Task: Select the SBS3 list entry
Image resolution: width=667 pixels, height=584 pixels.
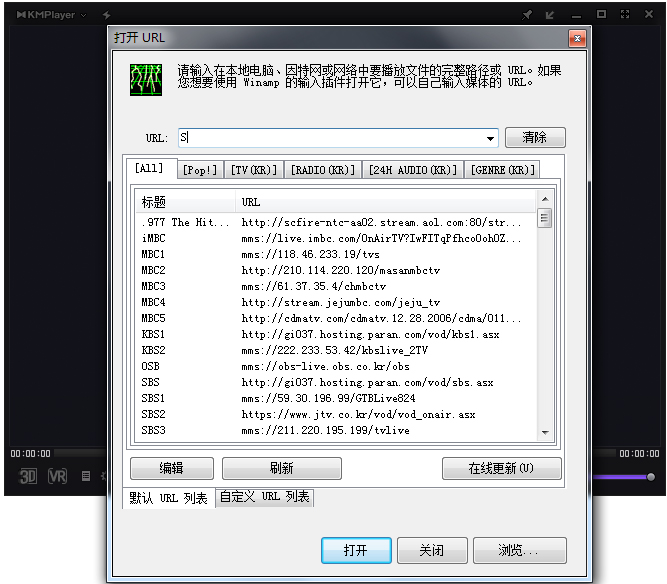Action: pyautogui.click(x=336, y=430)
